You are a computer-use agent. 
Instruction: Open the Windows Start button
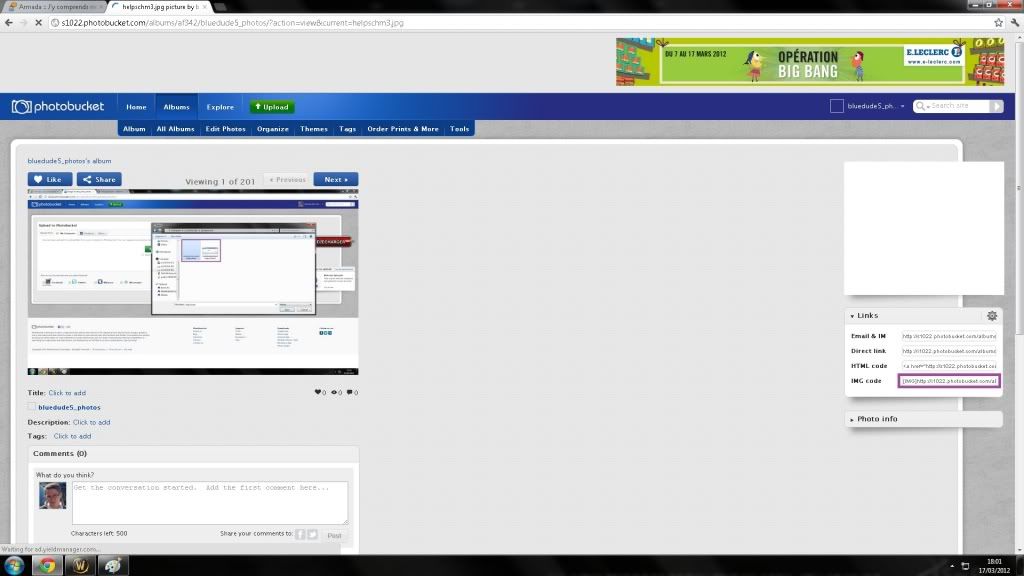(14, 566)
